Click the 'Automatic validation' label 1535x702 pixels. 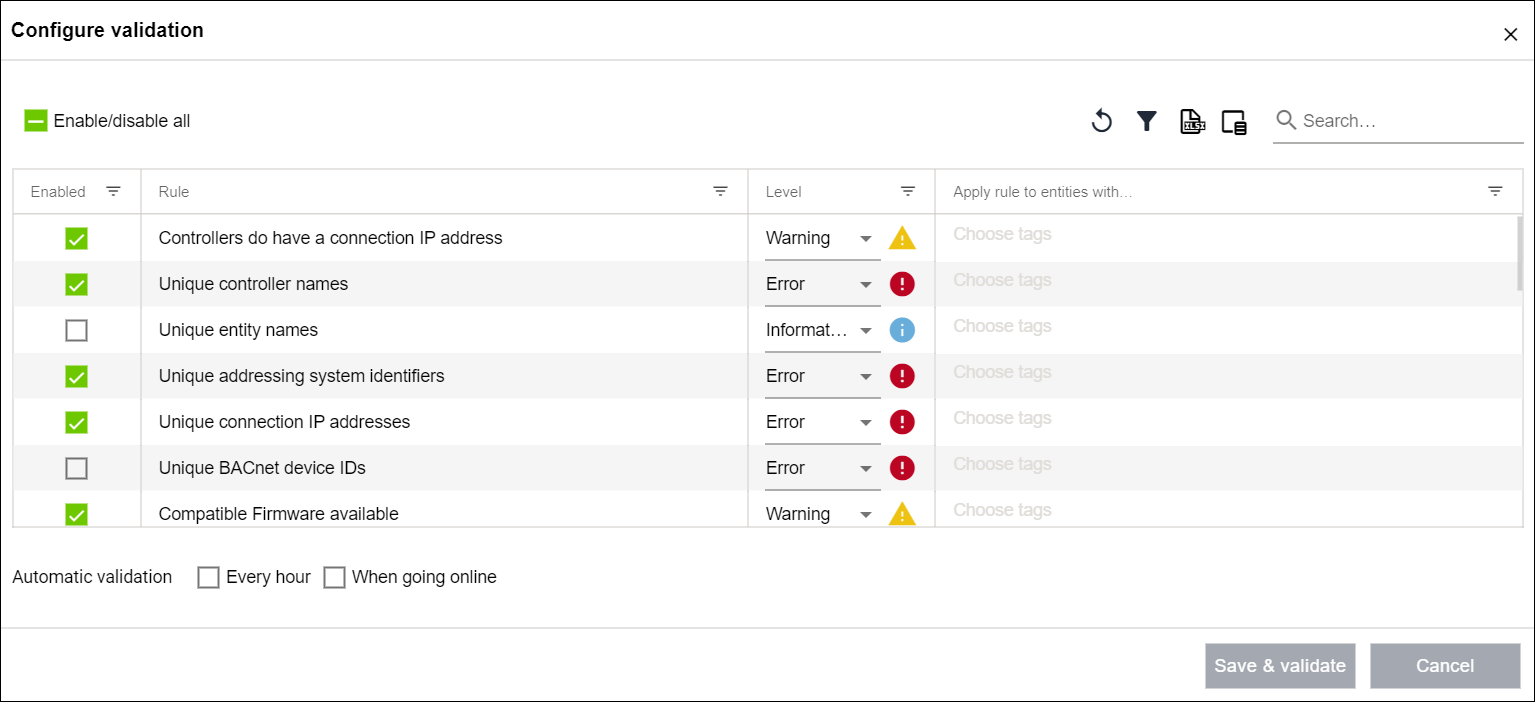(92, 577)
